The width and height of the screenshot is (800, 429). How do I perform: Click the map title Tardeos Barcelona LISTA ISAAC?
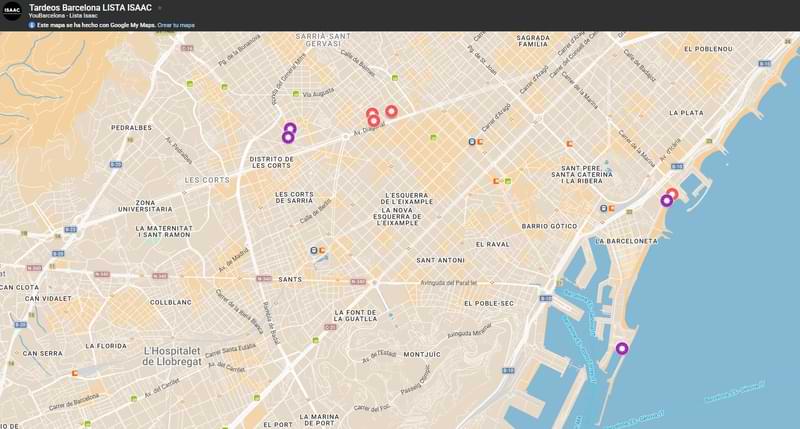click(90, 8)
